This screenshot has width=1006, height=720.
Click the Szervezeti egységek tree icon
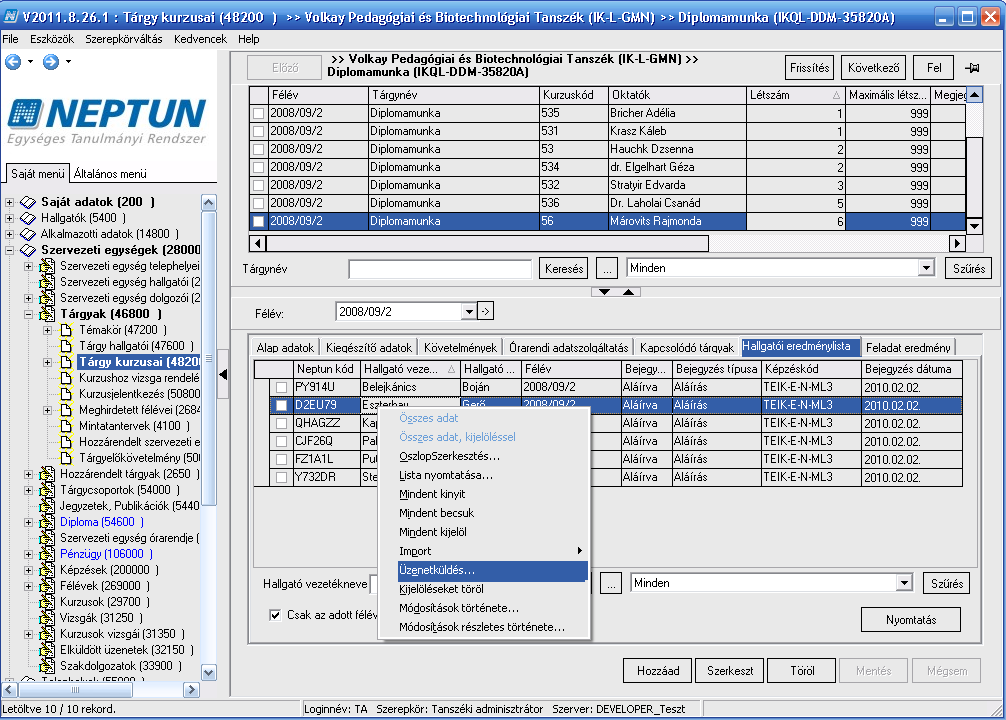point(28,250)
